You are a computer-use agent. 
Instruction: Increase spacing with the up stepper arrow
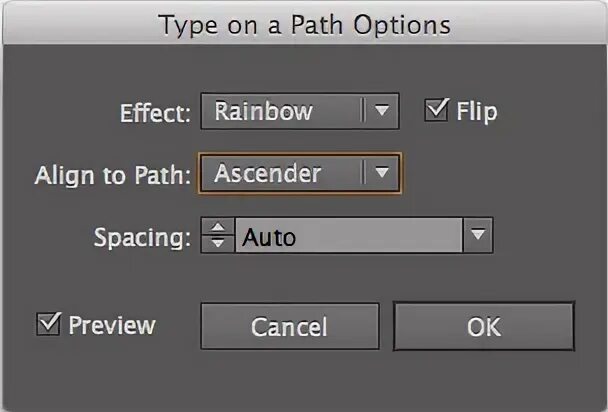click(217, 229)
